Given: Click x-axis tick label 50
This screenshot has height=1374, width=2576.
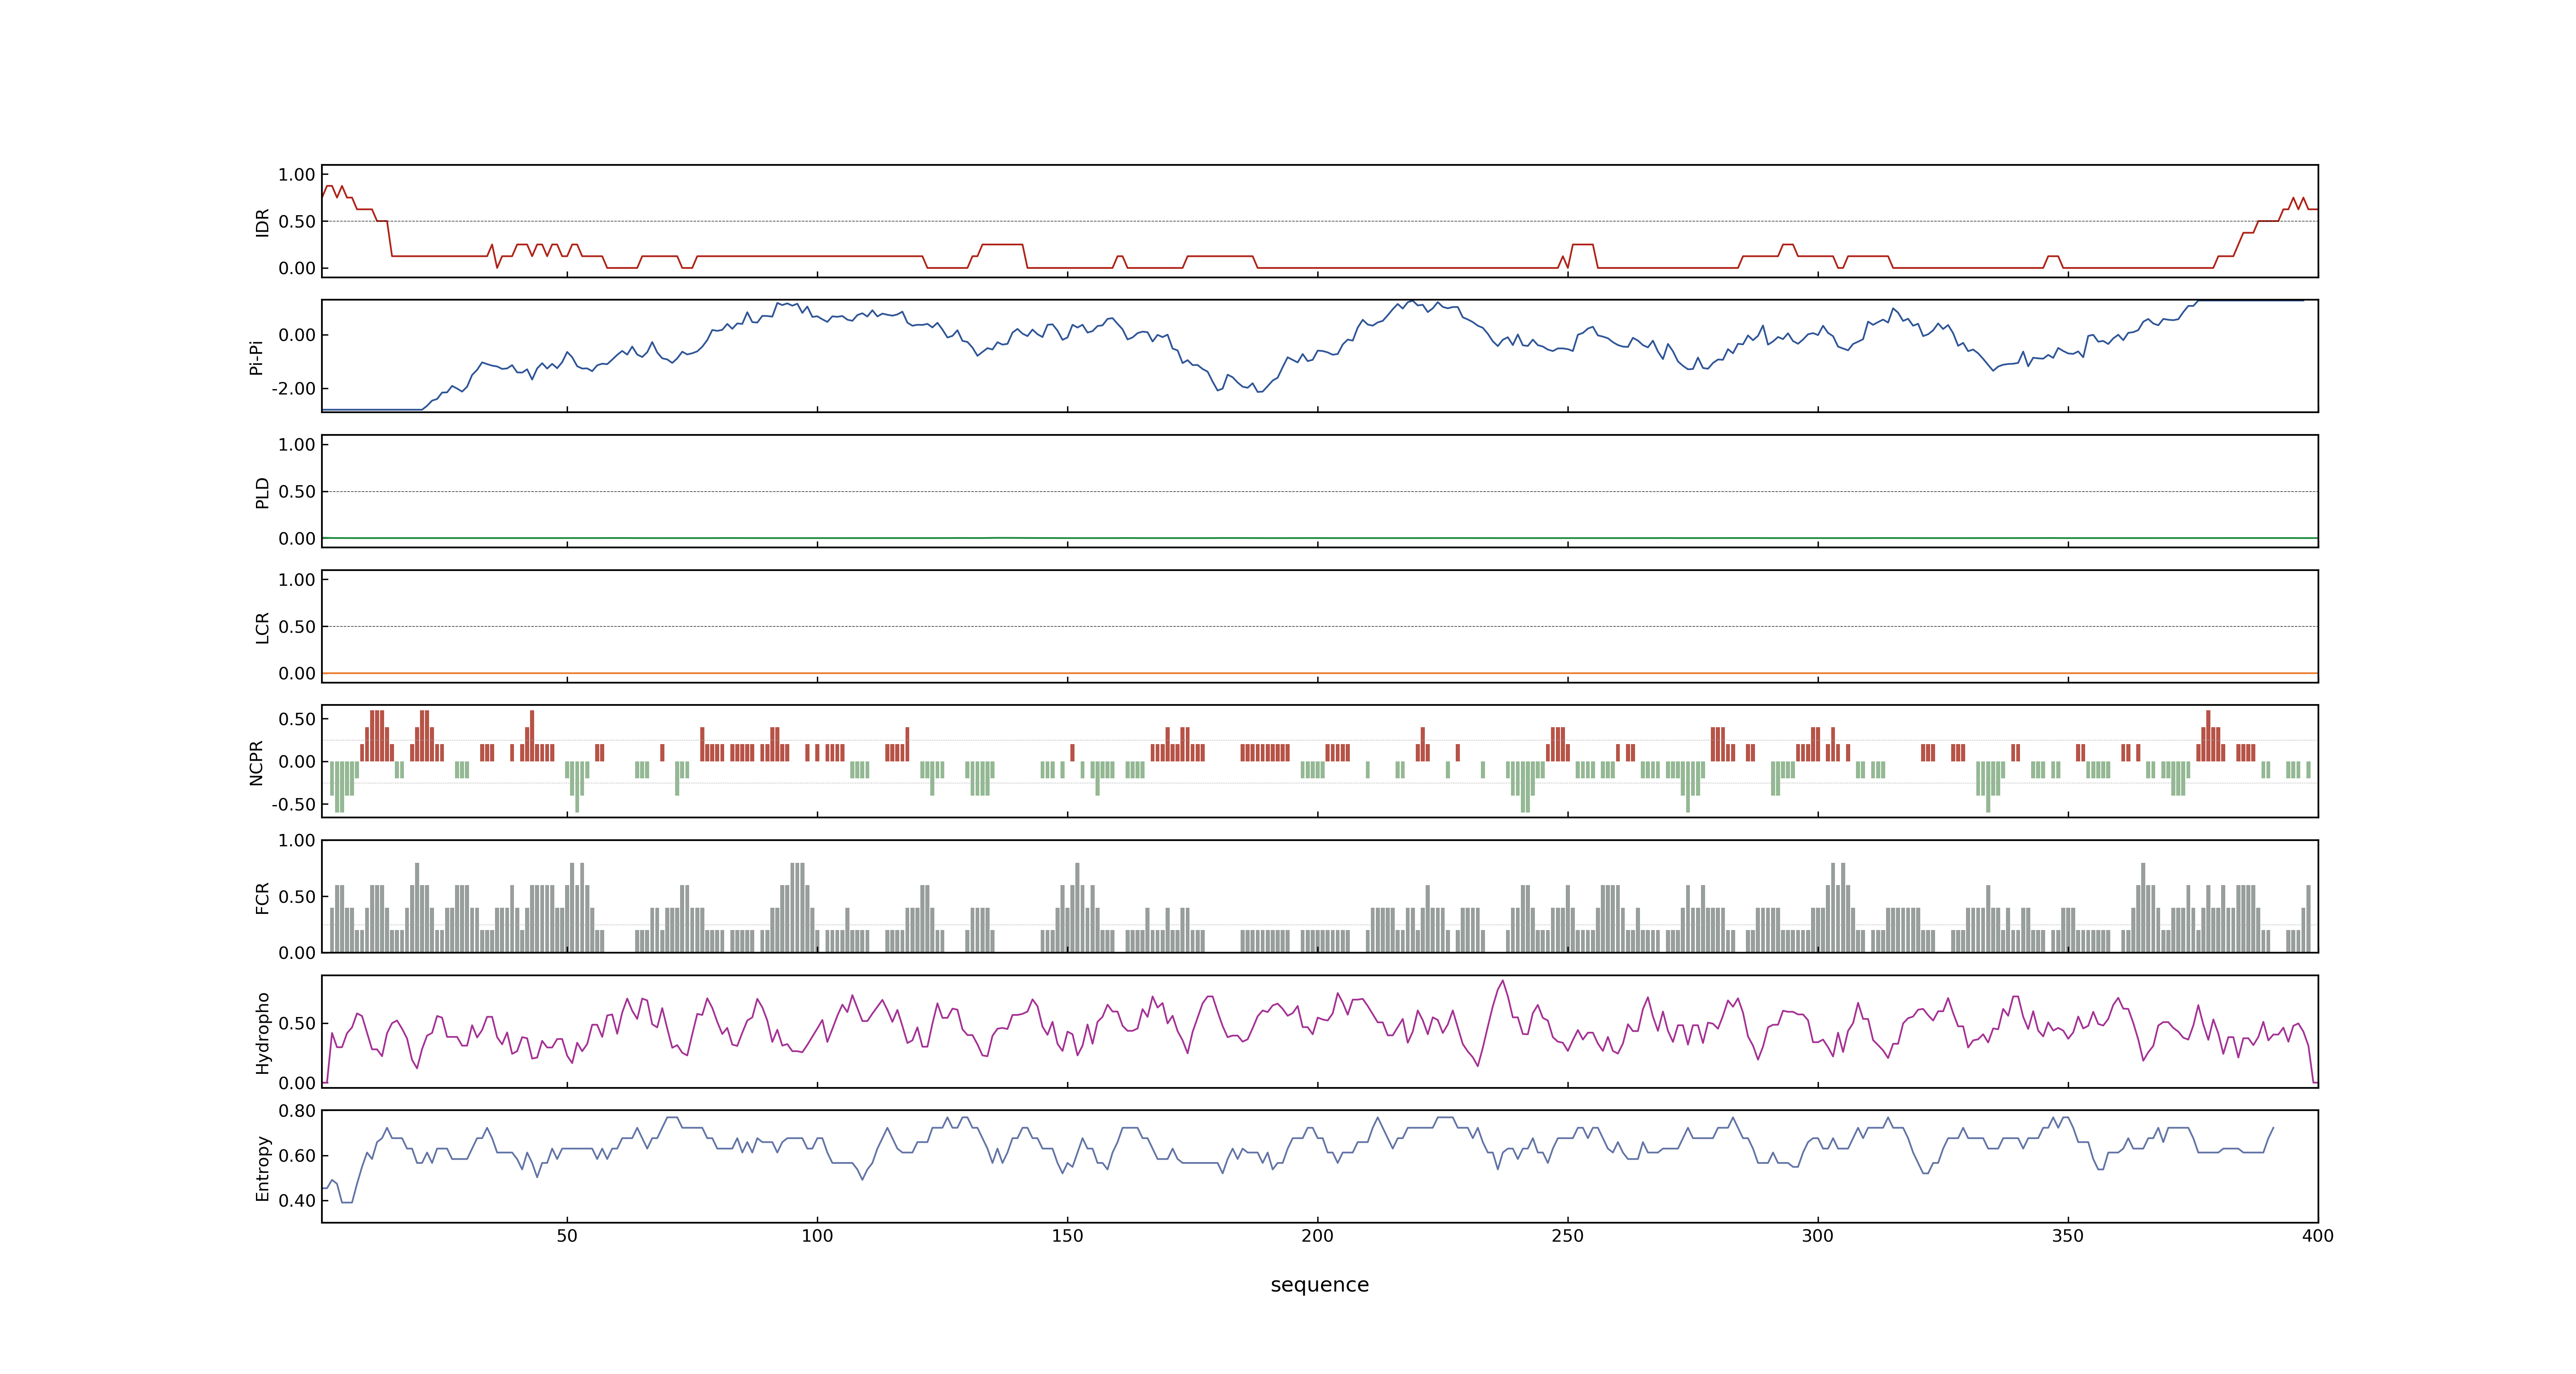Looking at the screenshot, I should pyautogui.click(x=567, y=1236).
